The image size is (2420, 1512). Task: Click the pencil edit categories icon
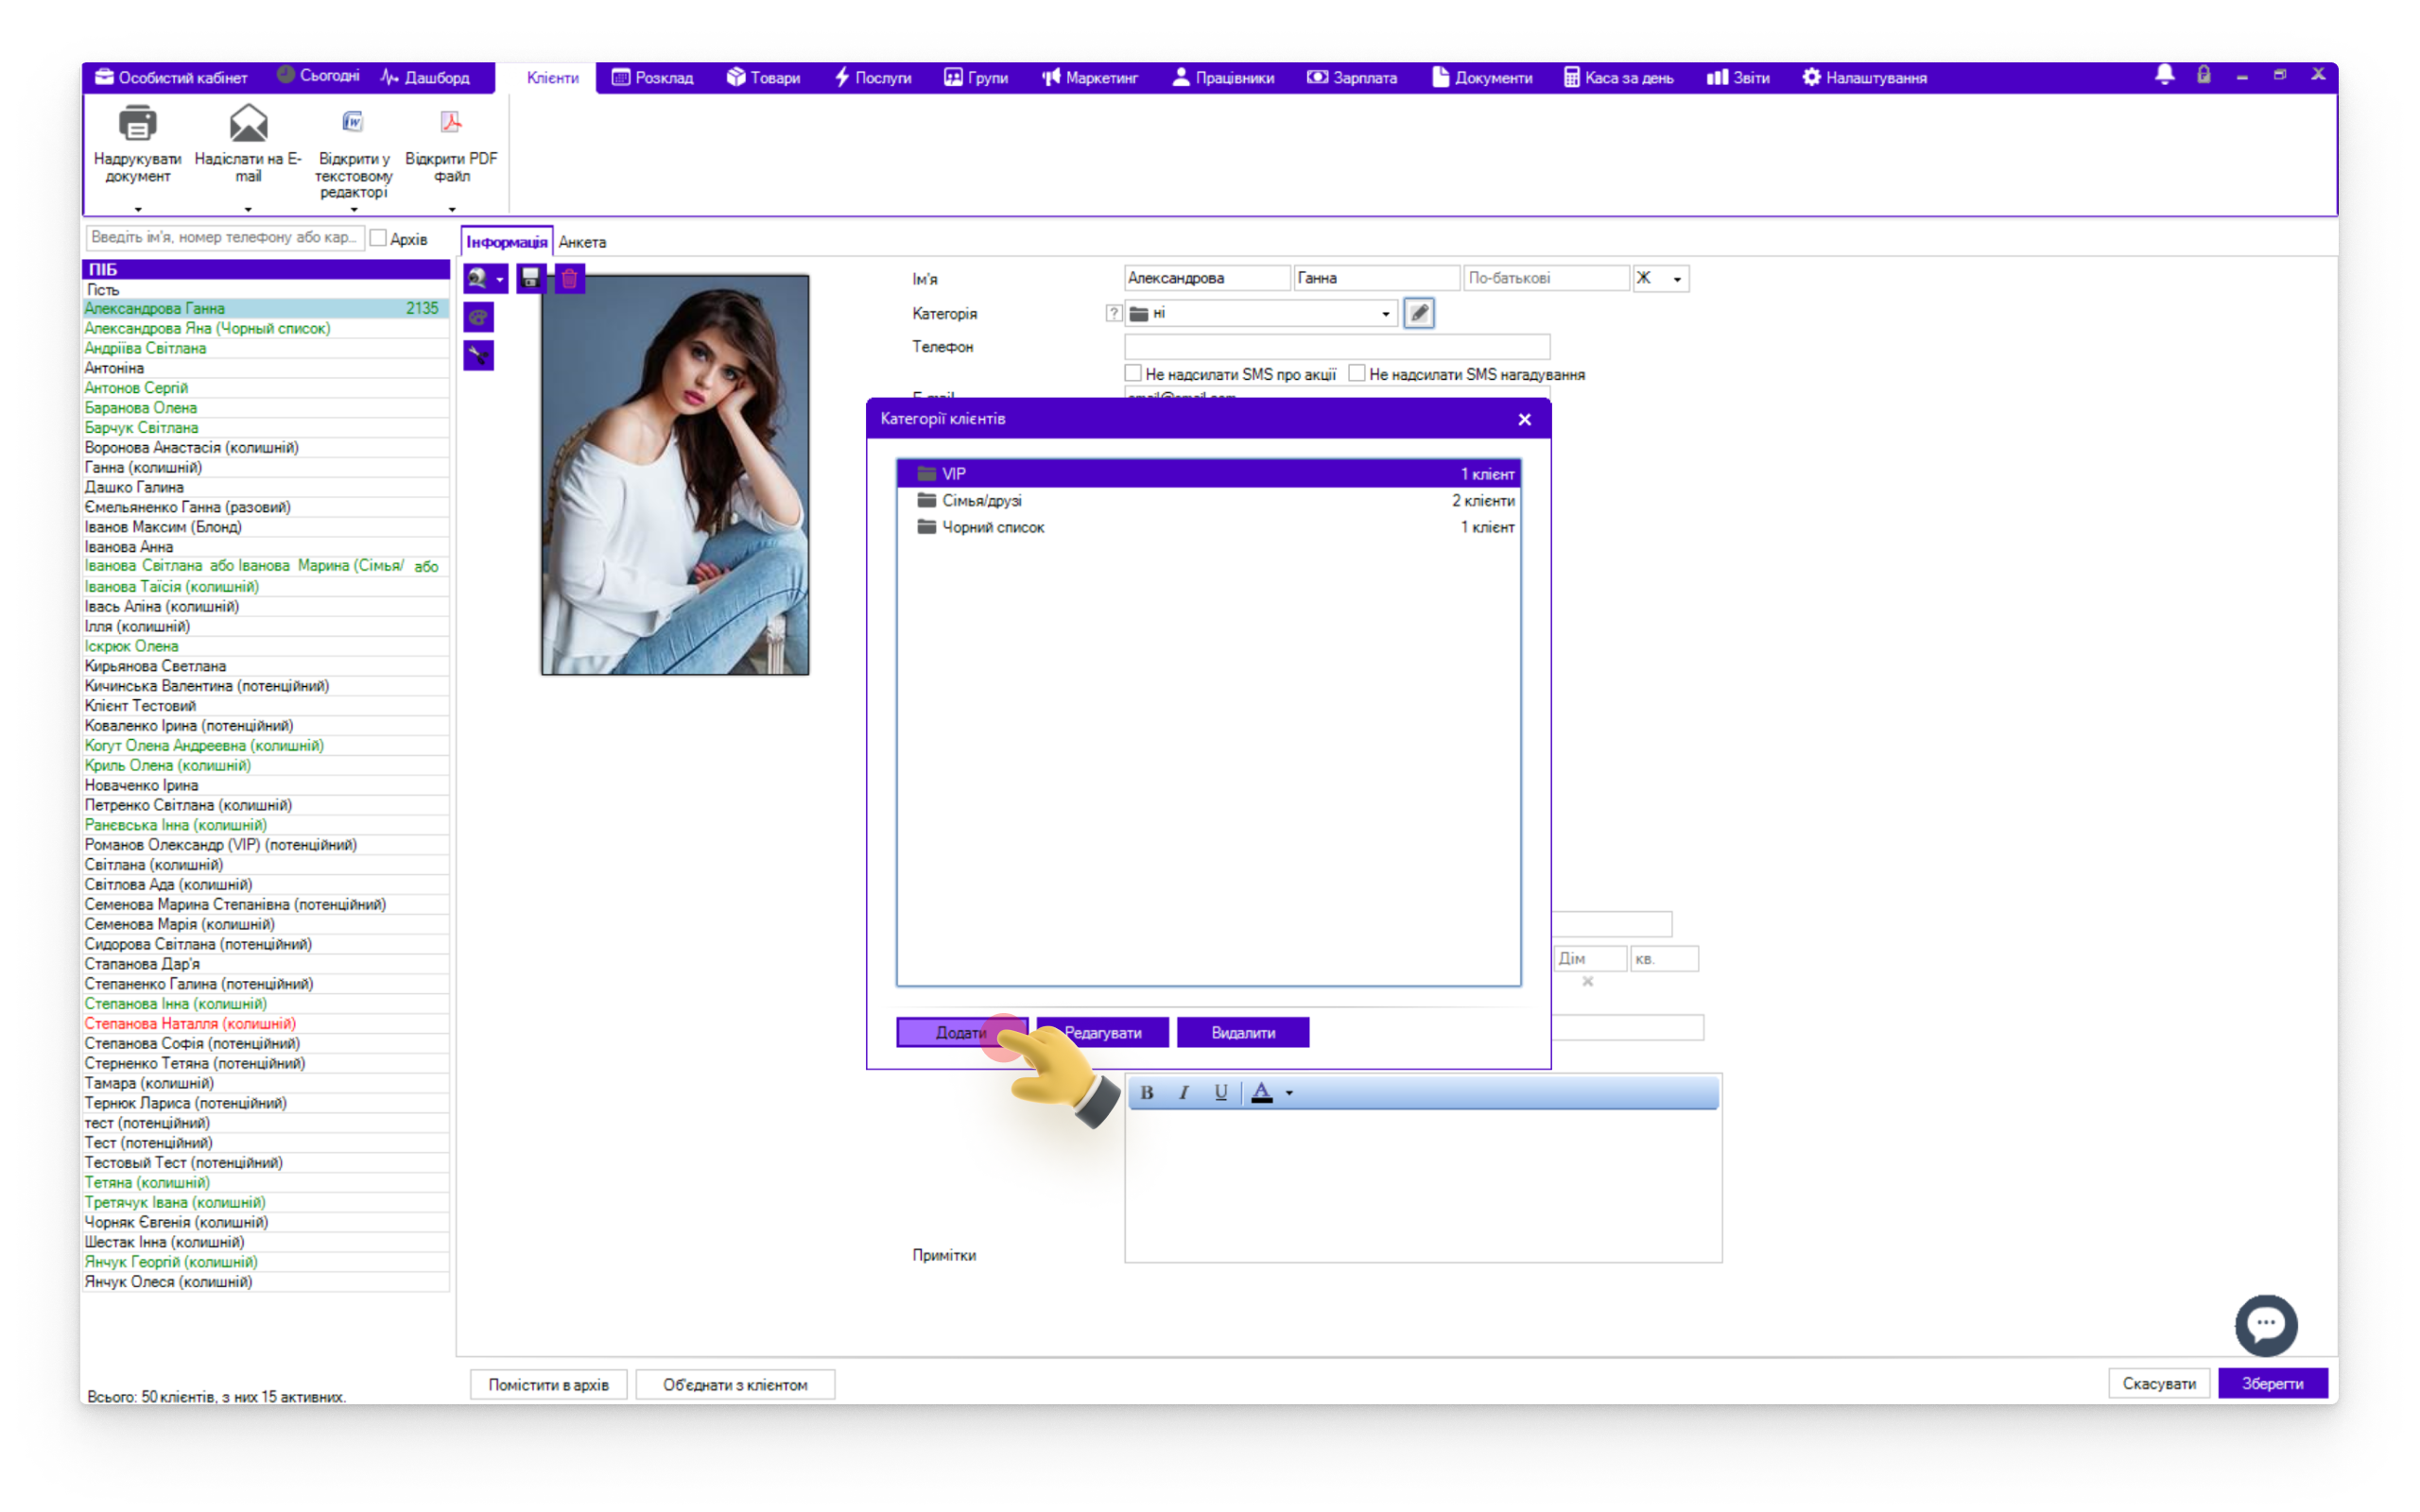[1418, 313]
